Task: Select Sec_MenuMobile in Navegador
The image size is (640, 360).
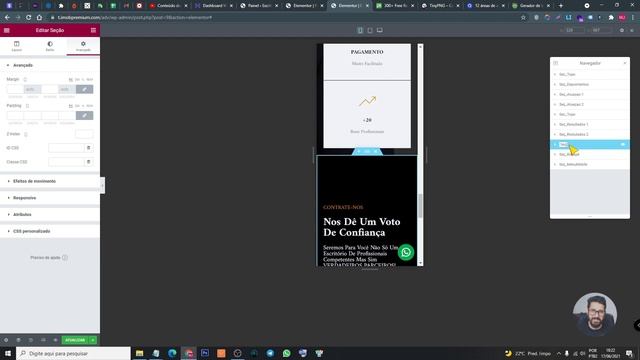Action: (x=590, y=164)
